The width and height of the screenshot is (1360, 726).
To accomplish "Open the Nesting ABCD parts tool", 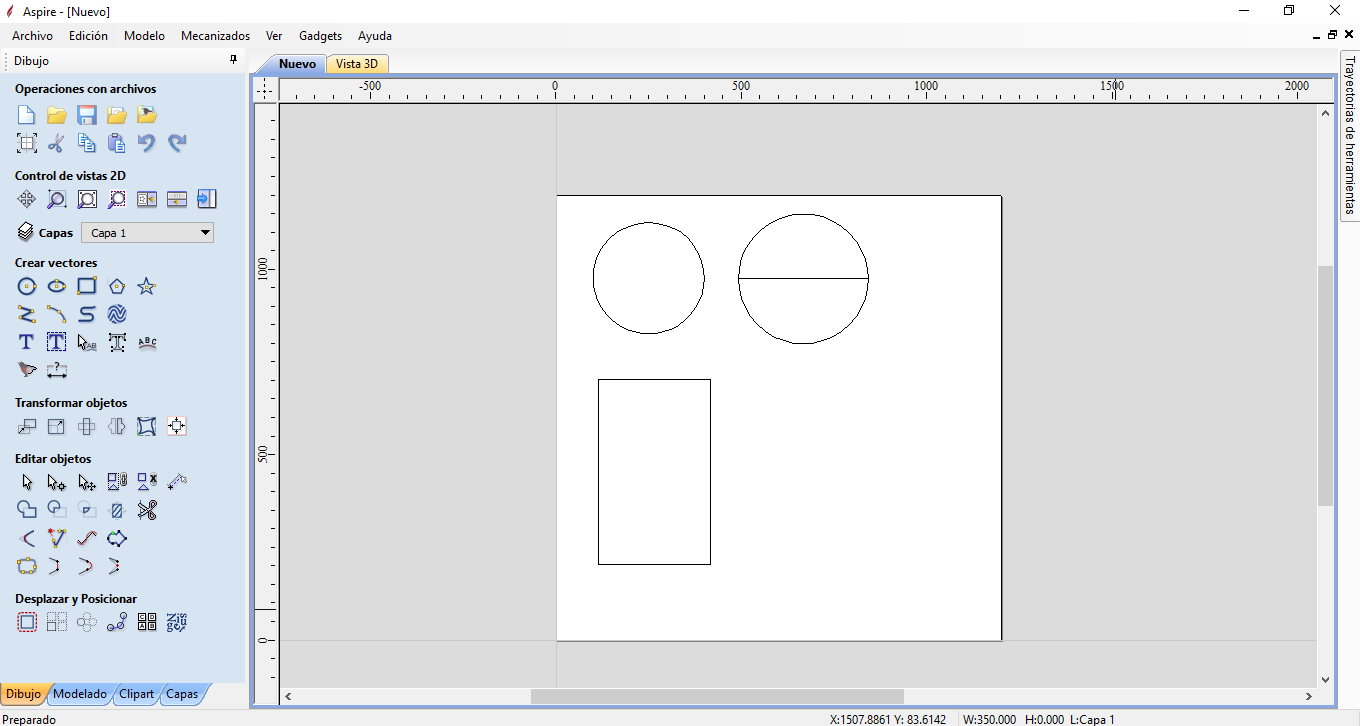I will [x=147, y=623].
